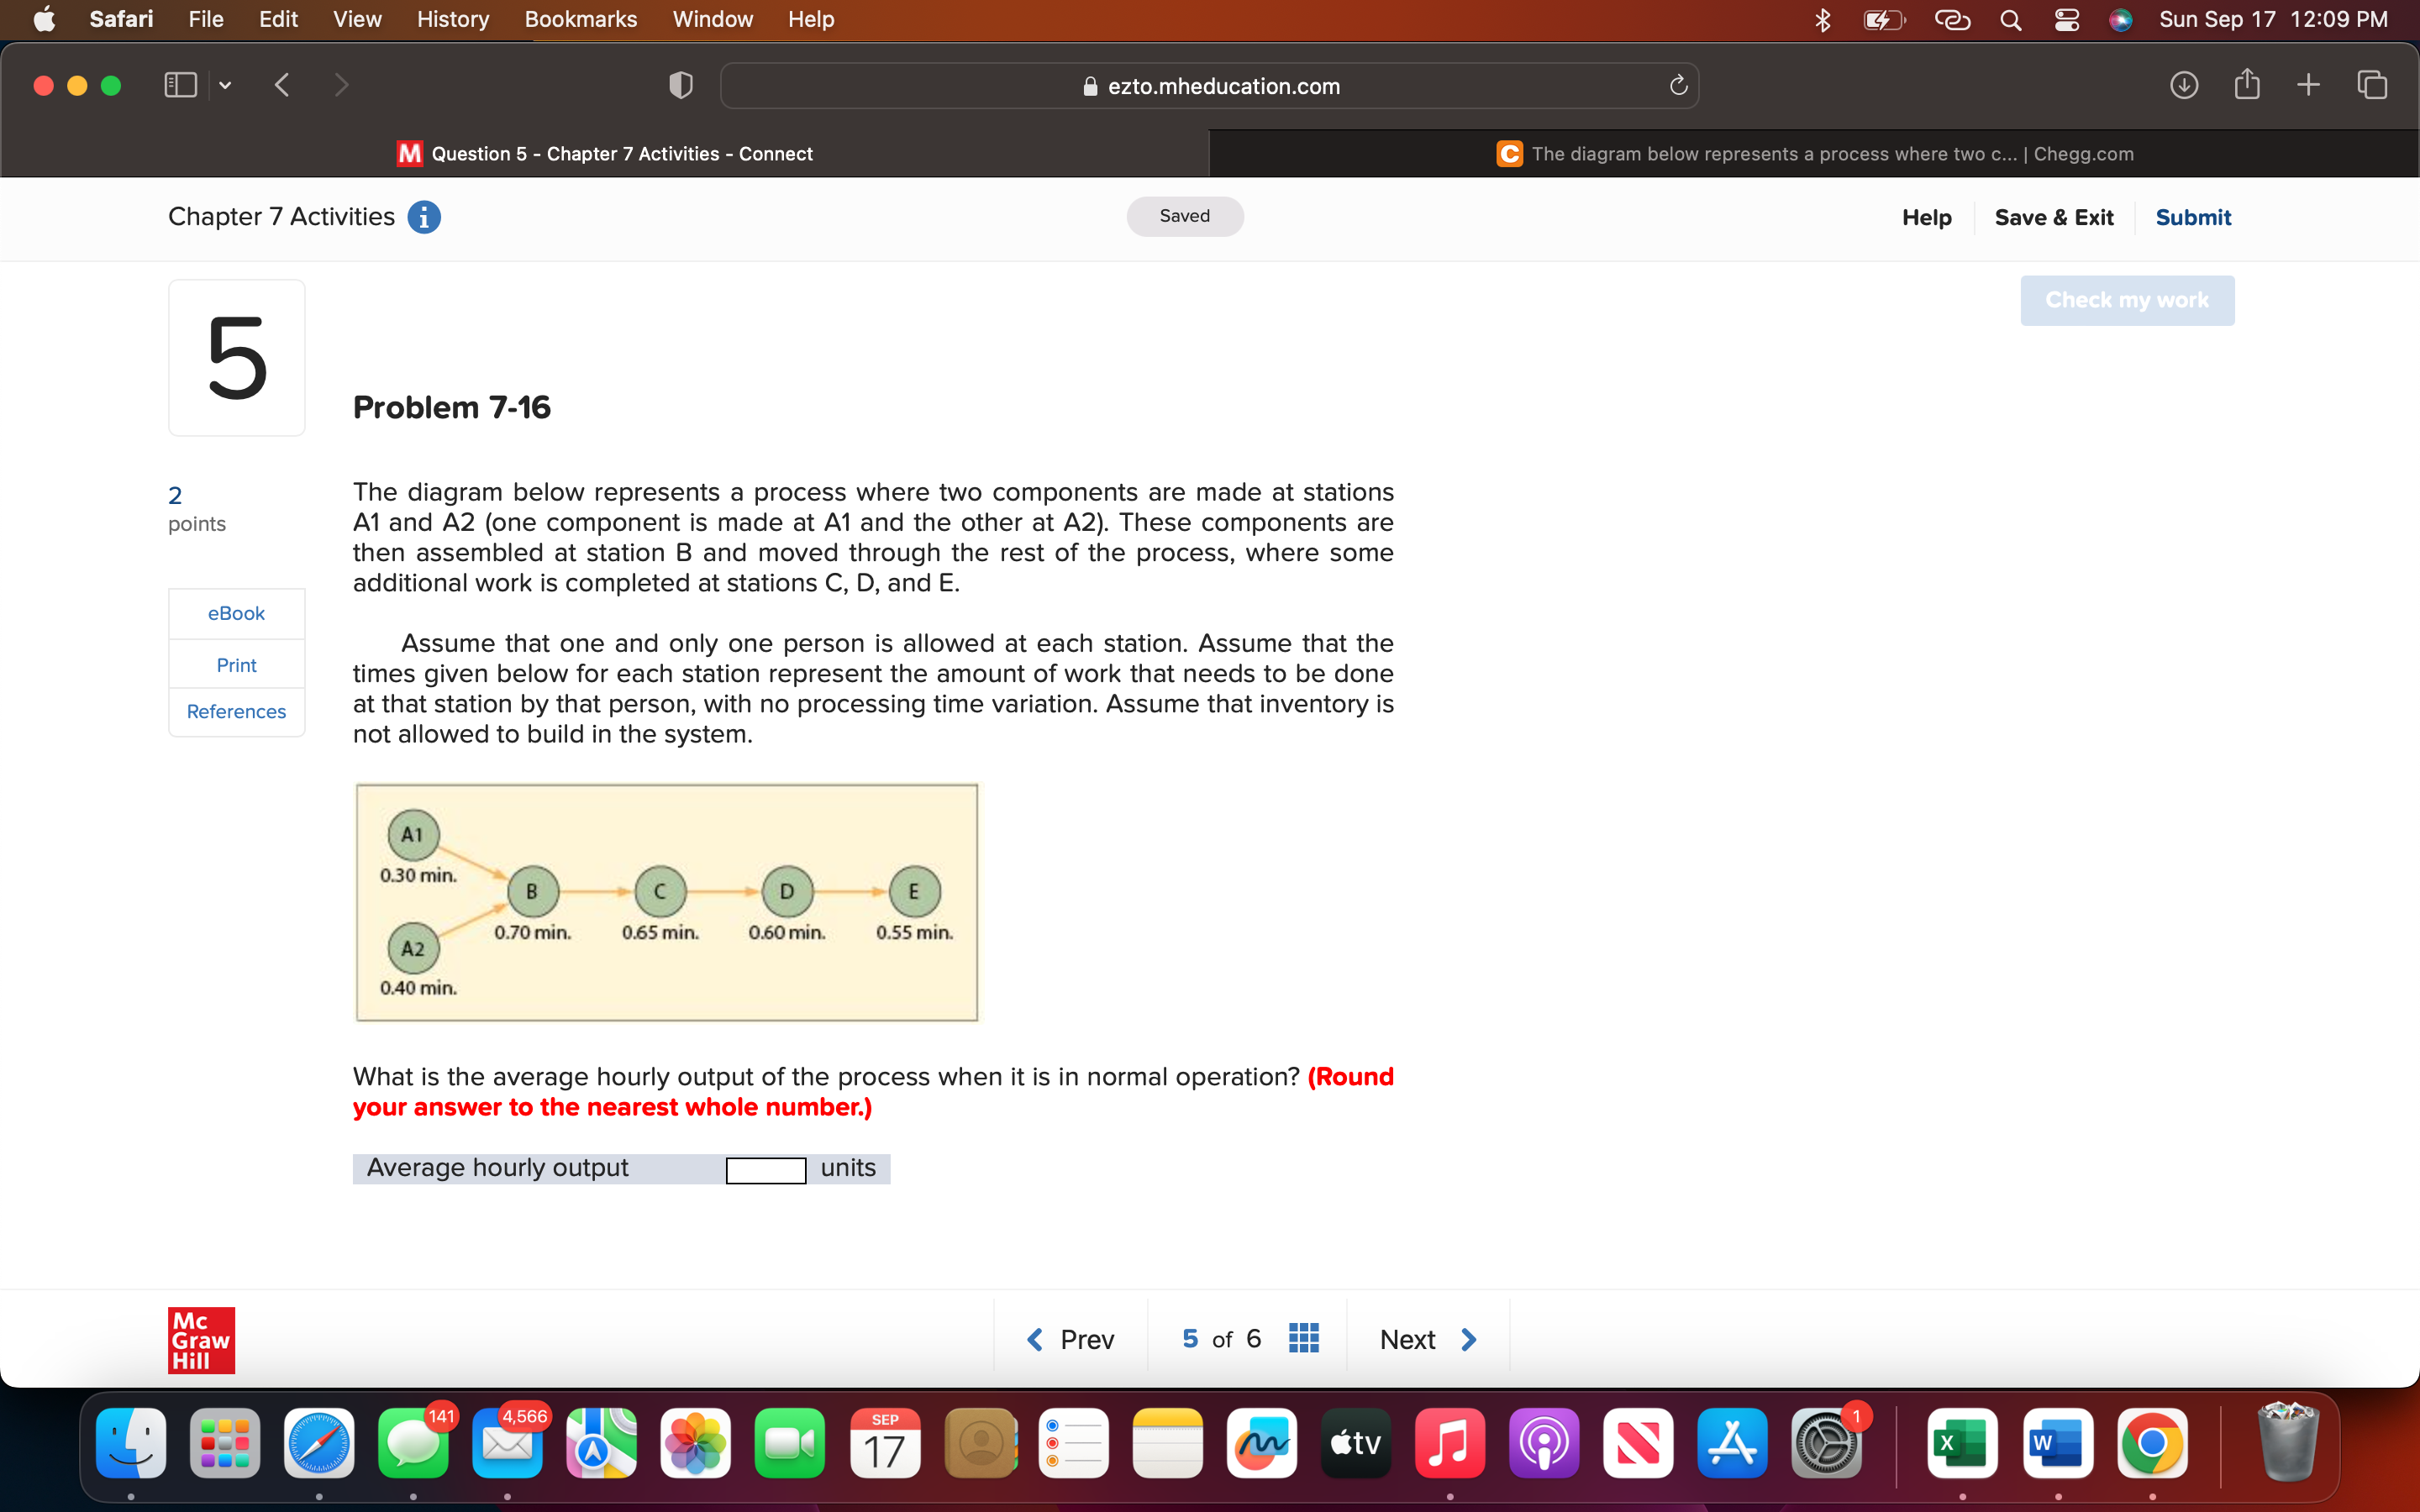The height and width of the screenshot is (1512, 2420).
Task: Open the question grid navigator icon
Action: click(1304, 1338)
